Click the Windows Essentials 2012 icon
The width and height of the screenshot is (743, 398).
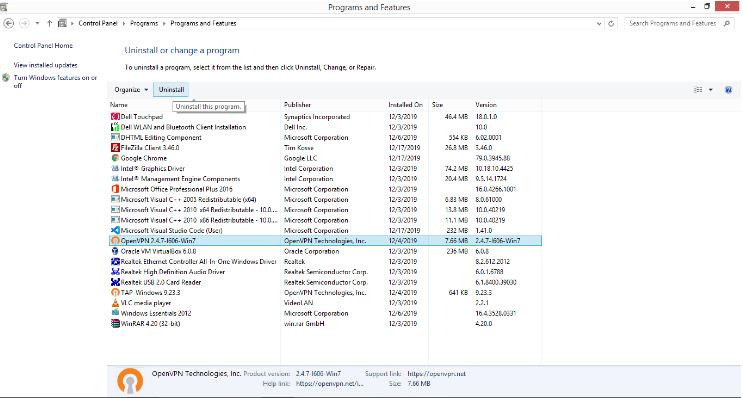click(115, 313)
